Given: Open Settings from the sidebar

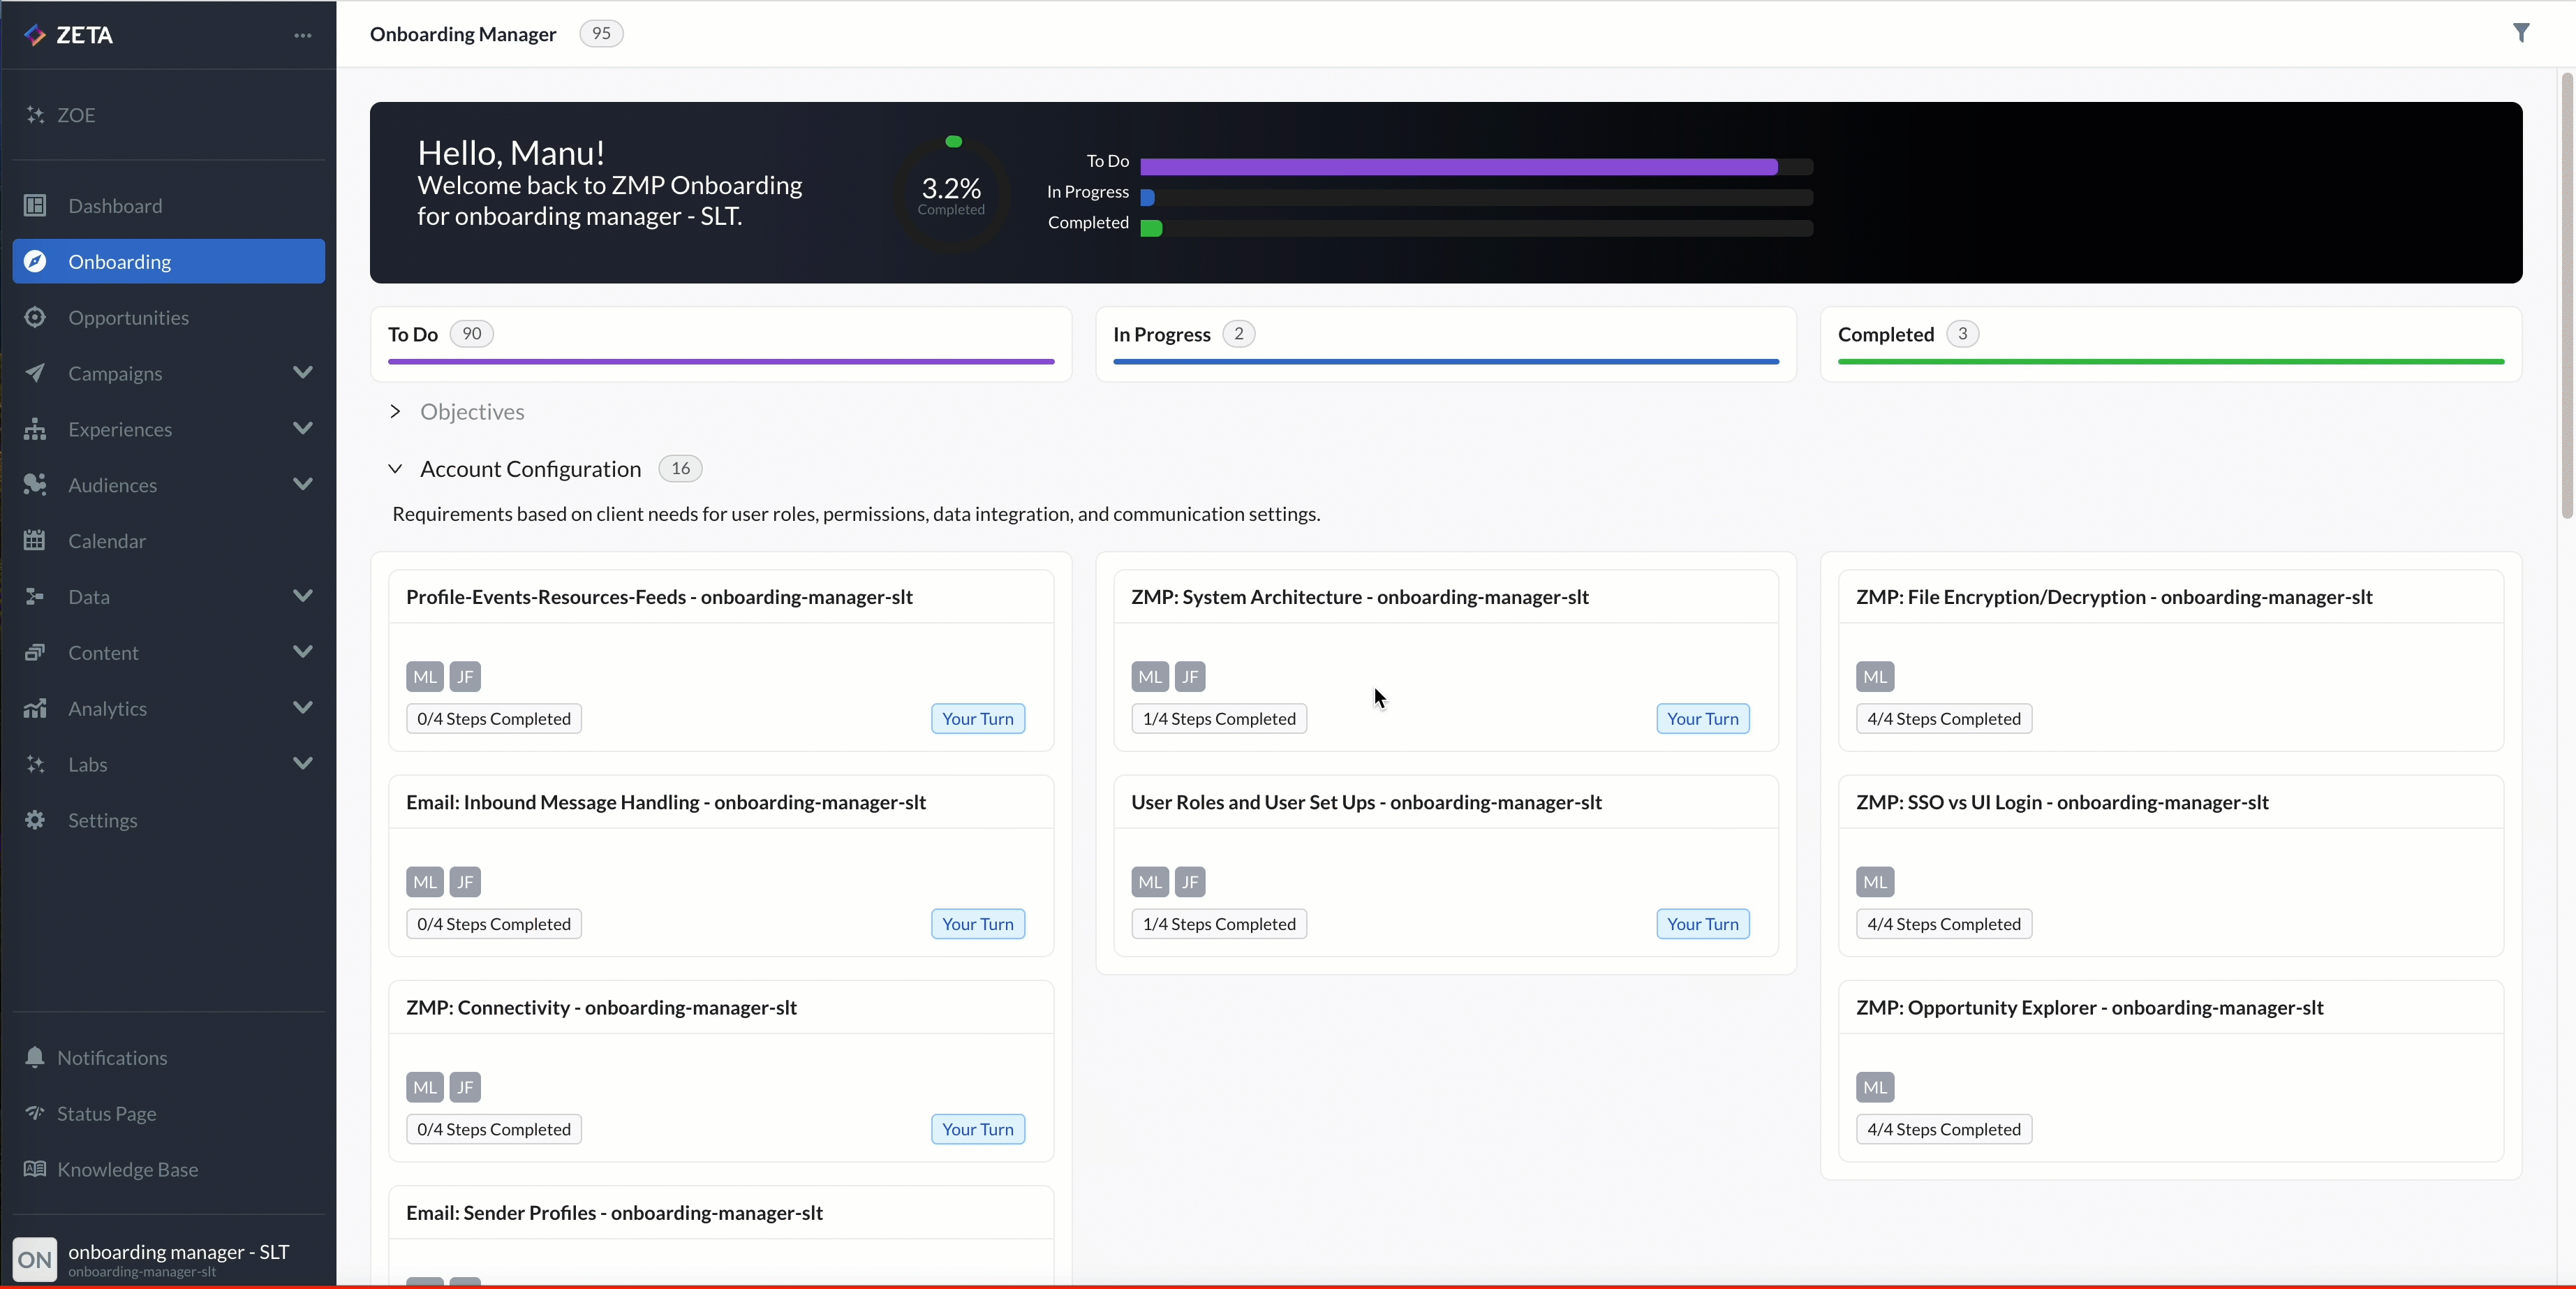Looking at the screenshot, I should pos(169,820).
